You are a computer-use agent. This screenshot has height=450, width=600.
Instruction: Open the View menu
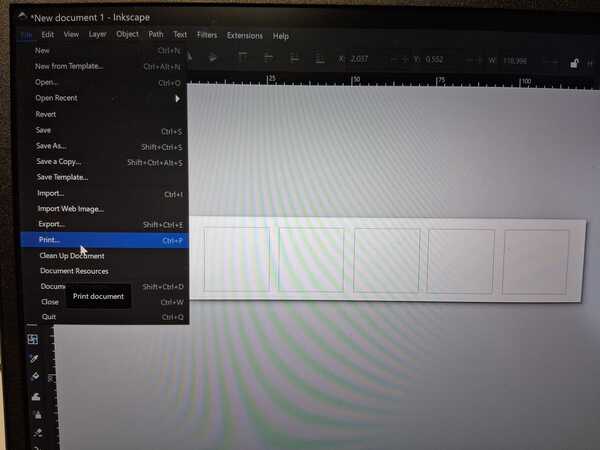71,34
